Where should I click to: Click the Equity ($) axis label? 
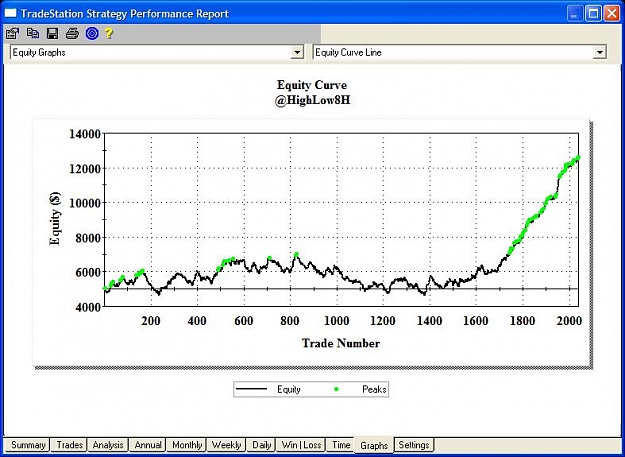click(x=55, y=218)
